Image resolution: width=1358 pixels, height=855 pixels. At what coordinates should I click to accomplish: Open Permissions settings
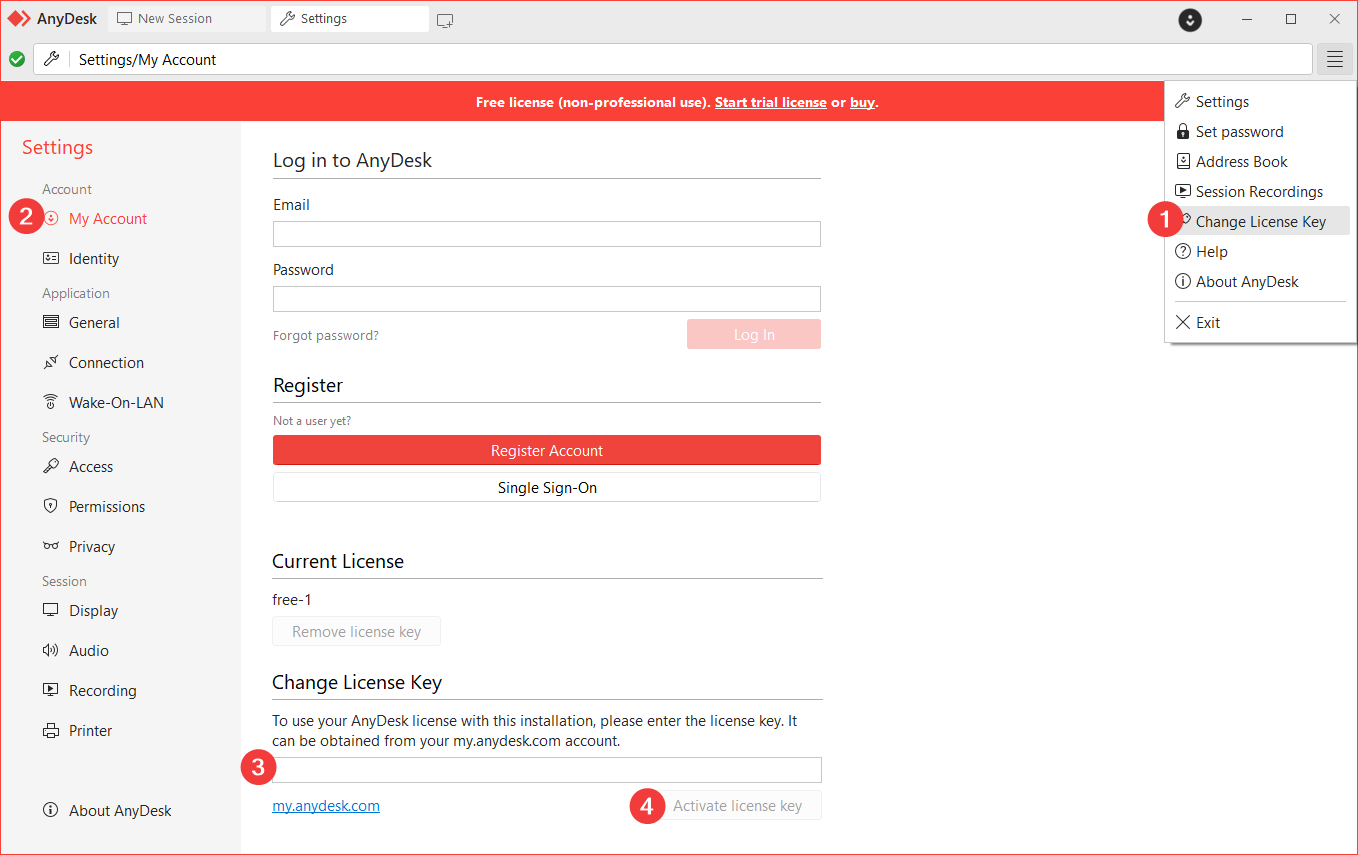107,506
